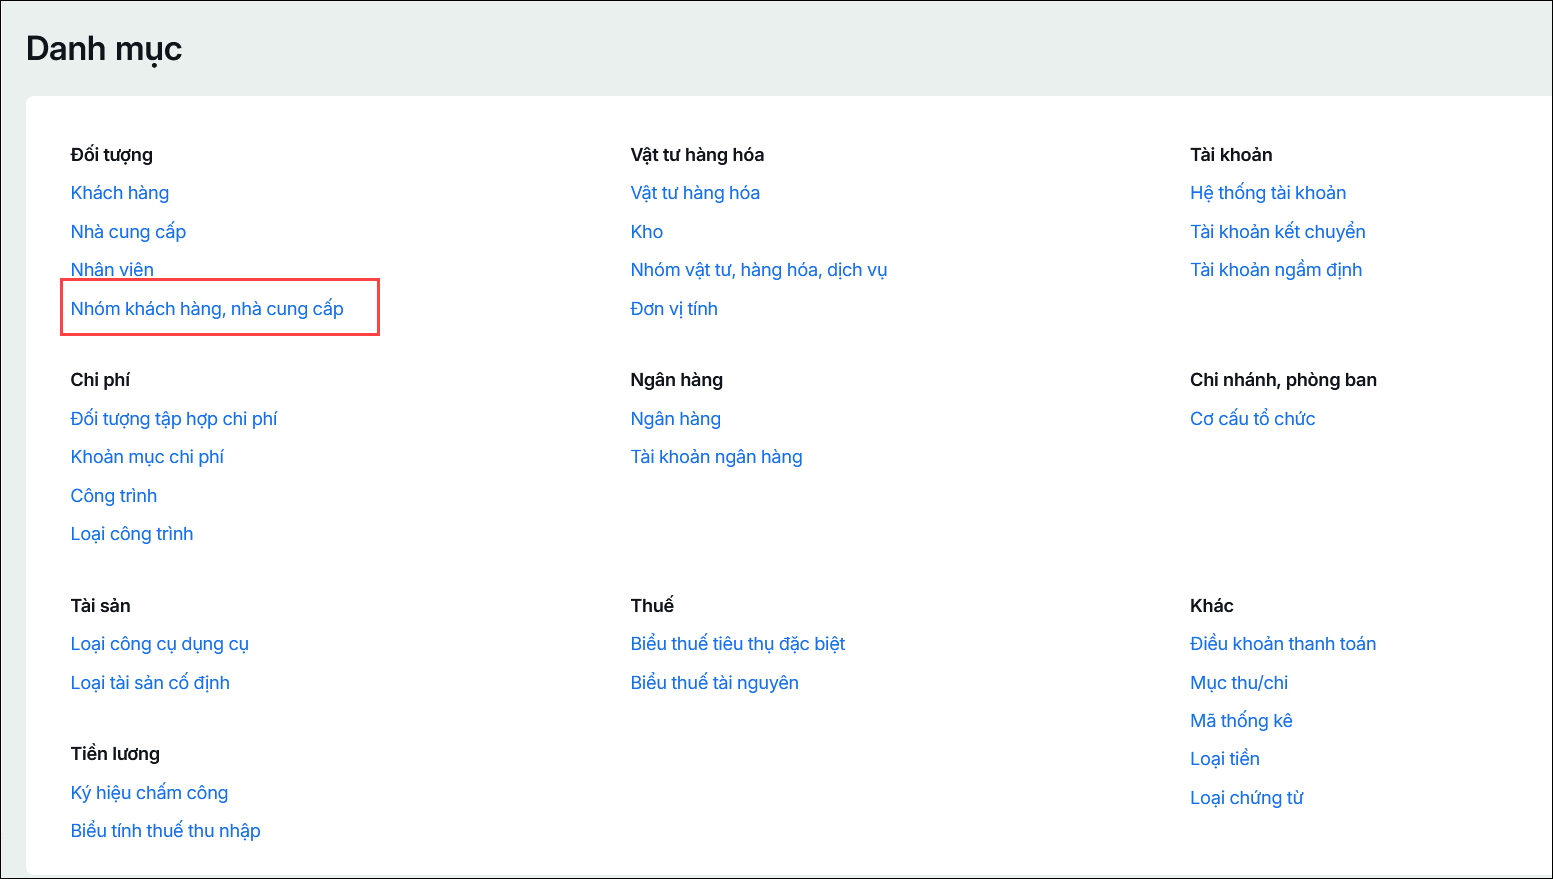Screen dimensions: 1553x879
Task: Open Nhân viên category
Action: (112, 270)
